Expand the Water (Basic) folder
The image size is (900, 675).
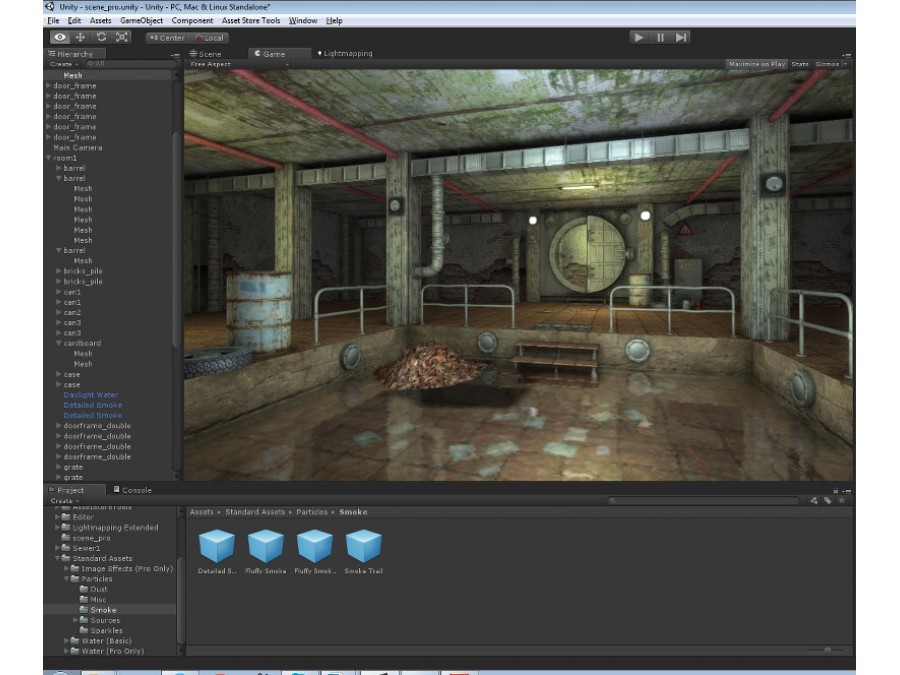click(67, 641)
